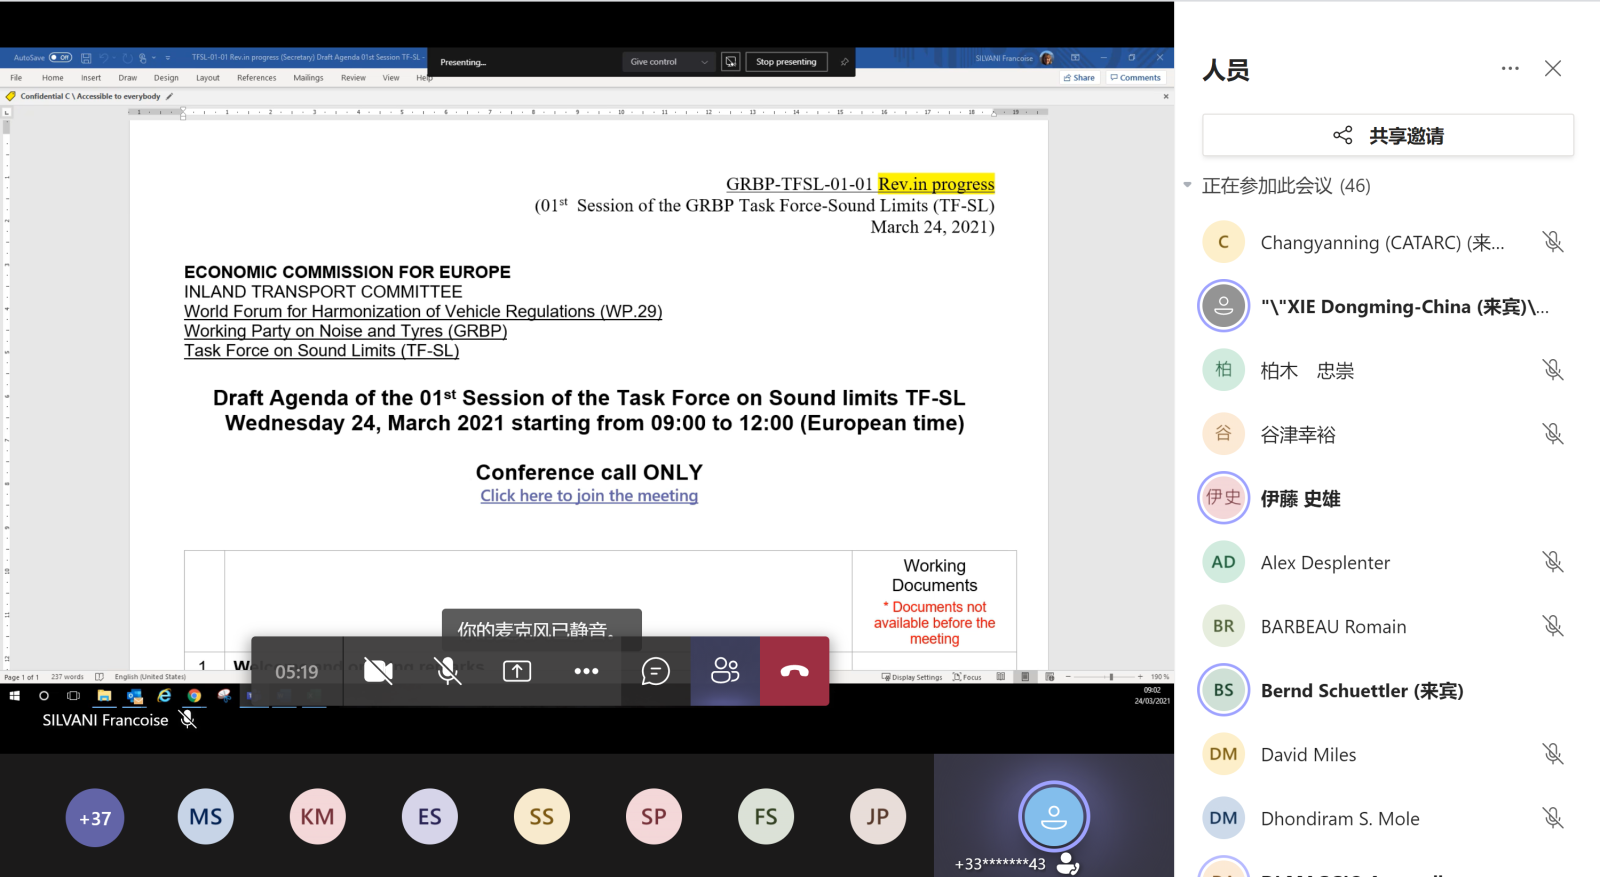
Task: Click more options ellipsis in participants panel
Action: point(1510,69)
